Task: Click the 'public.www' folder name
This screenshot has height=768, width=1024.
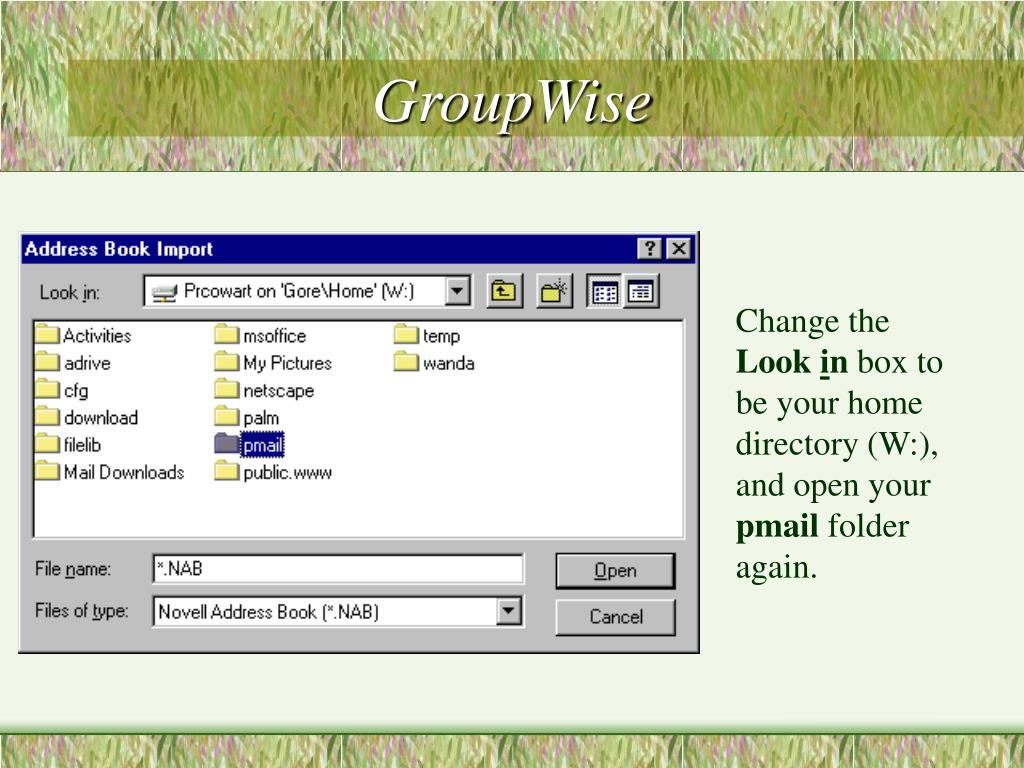Action: tap(287, 473)
